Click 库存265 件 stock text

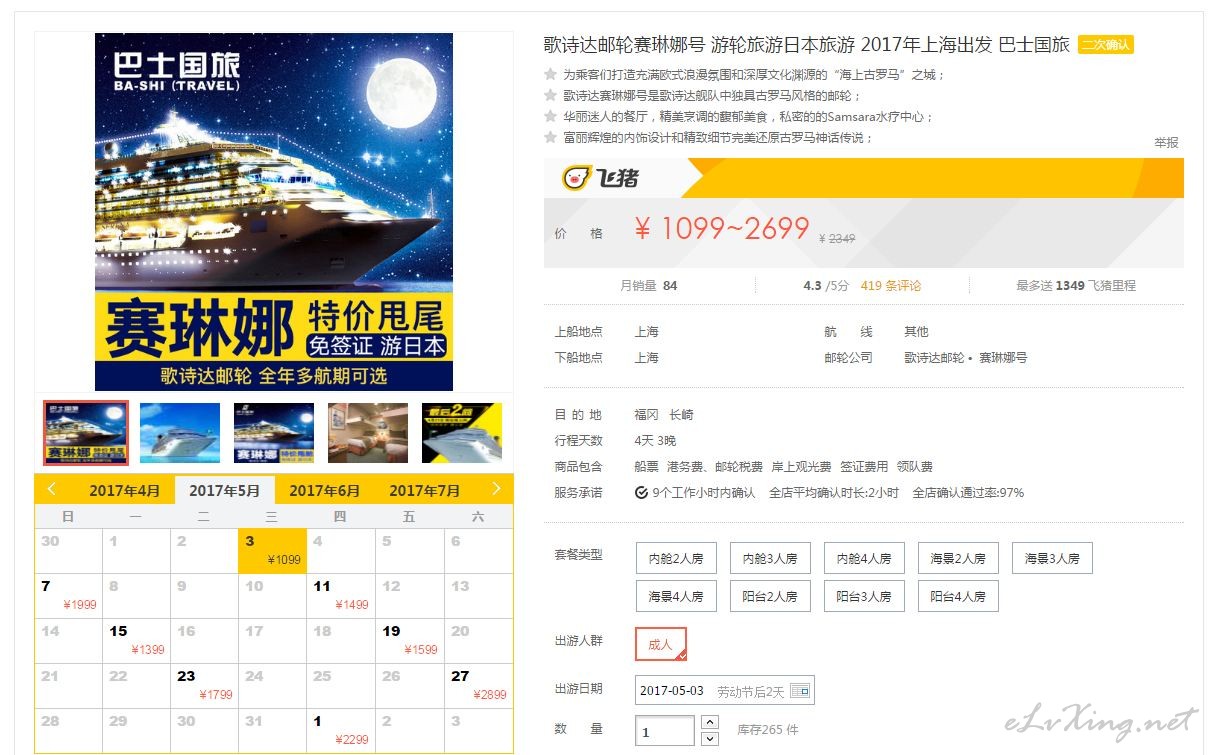tap(768, 730)
